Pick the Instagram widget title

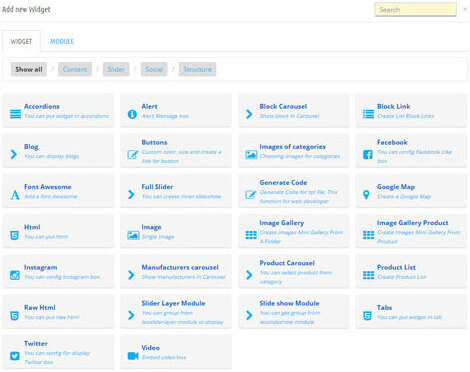coord(40,267)
